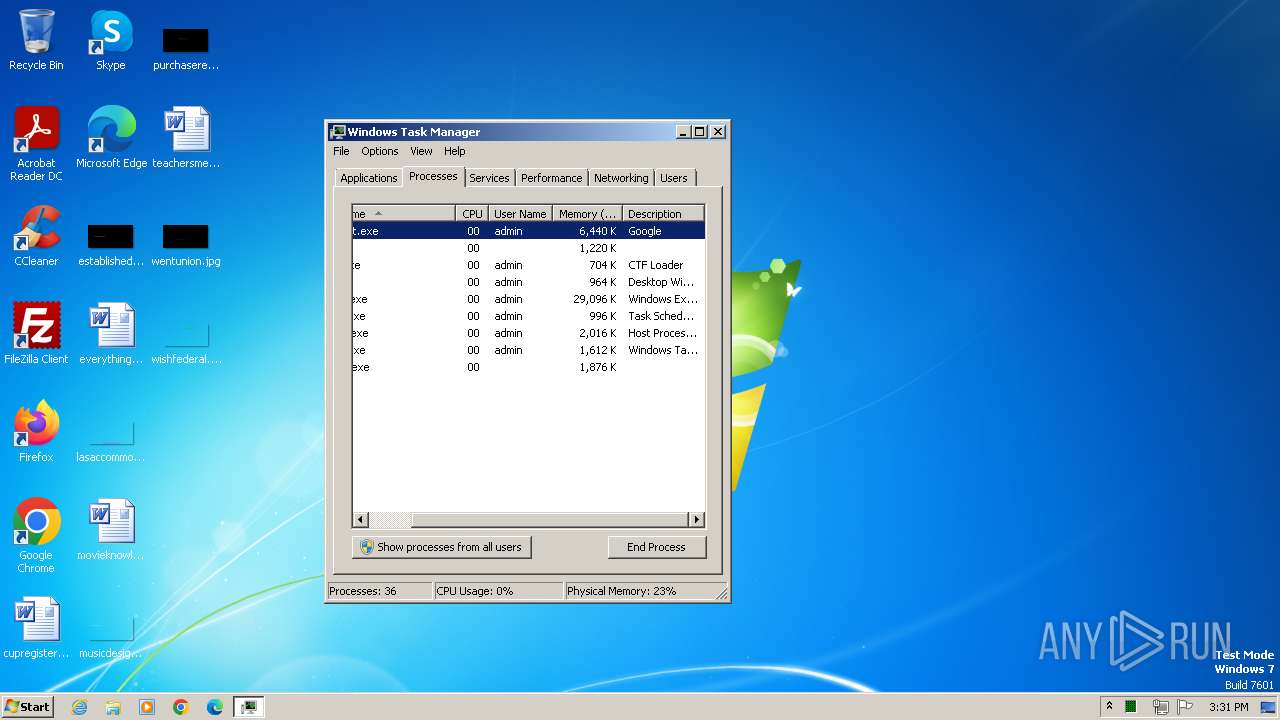This screenshot has height=720, width=1280.
Task: Switch to the Networking tab
Action: pos(621,178)
